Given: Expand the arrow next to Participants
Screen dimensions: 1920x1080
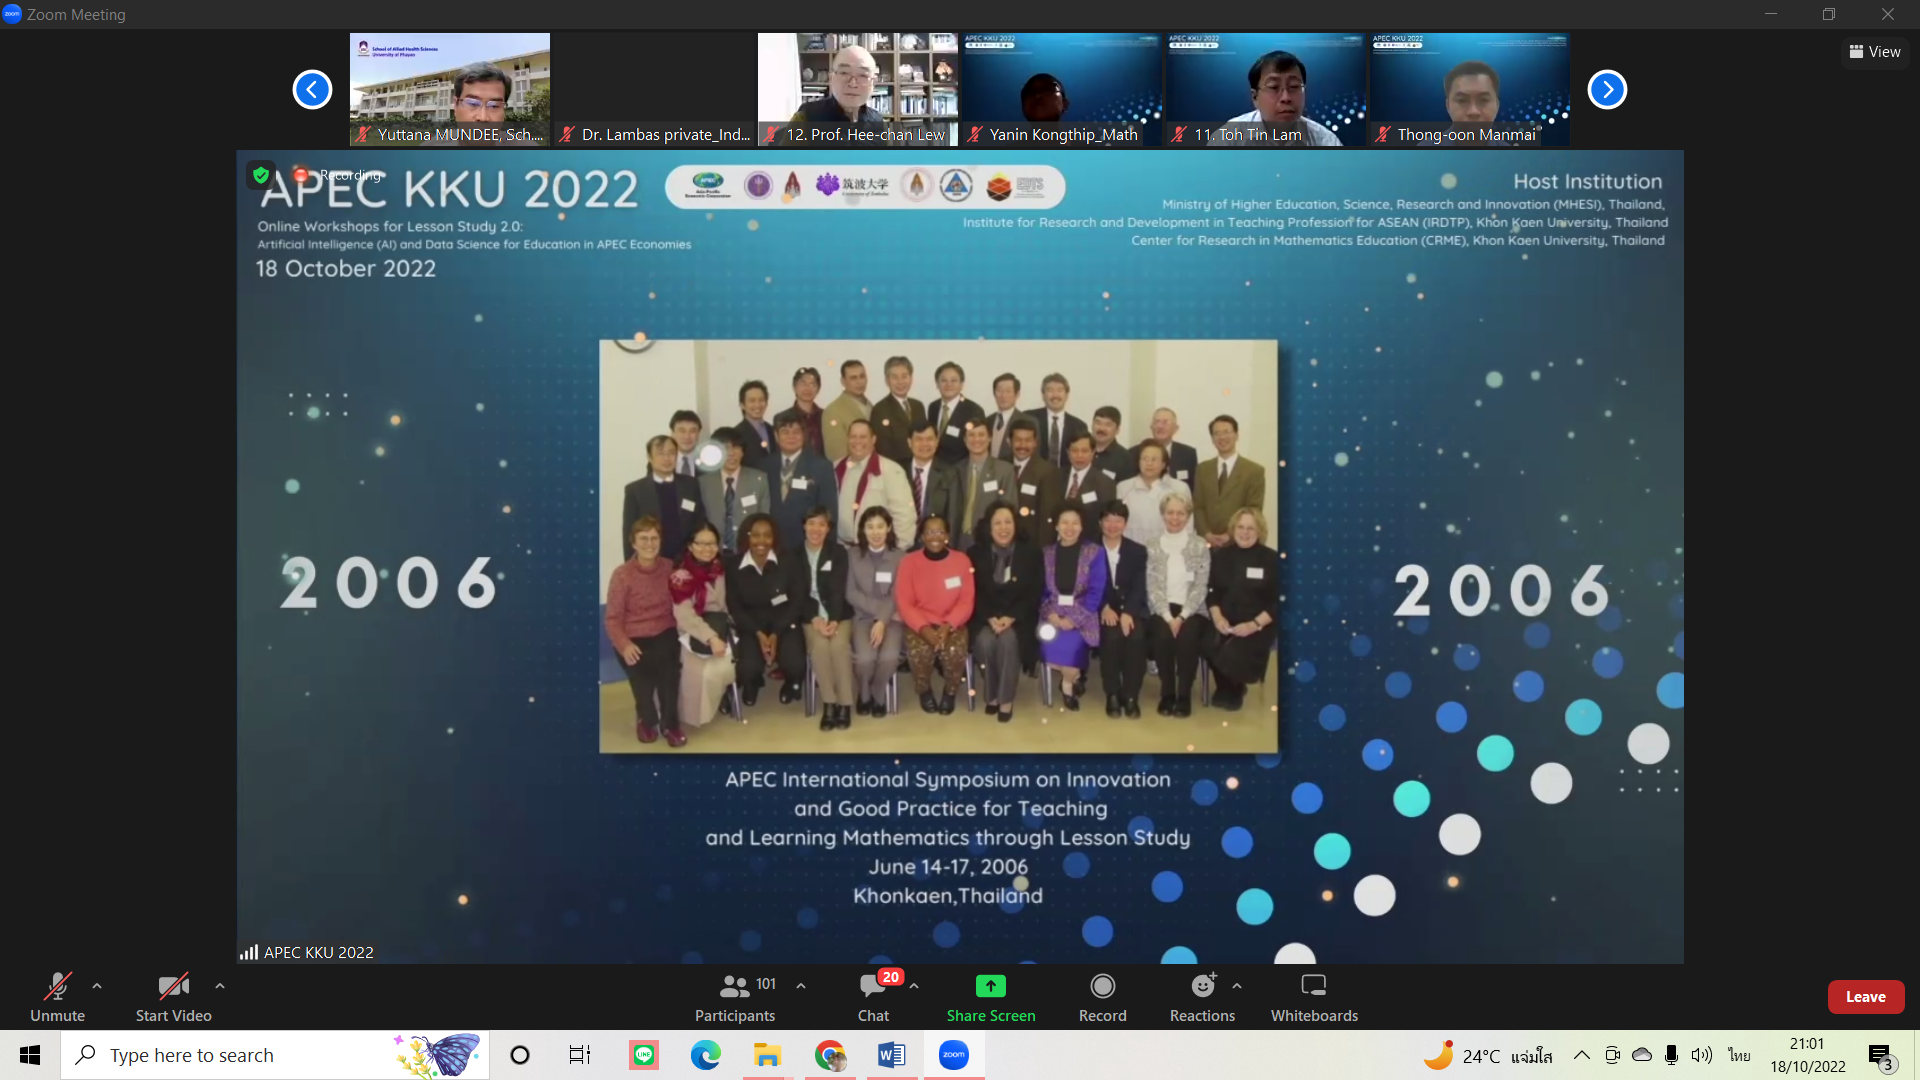Looking at the screenshot, I should point(801,986).
